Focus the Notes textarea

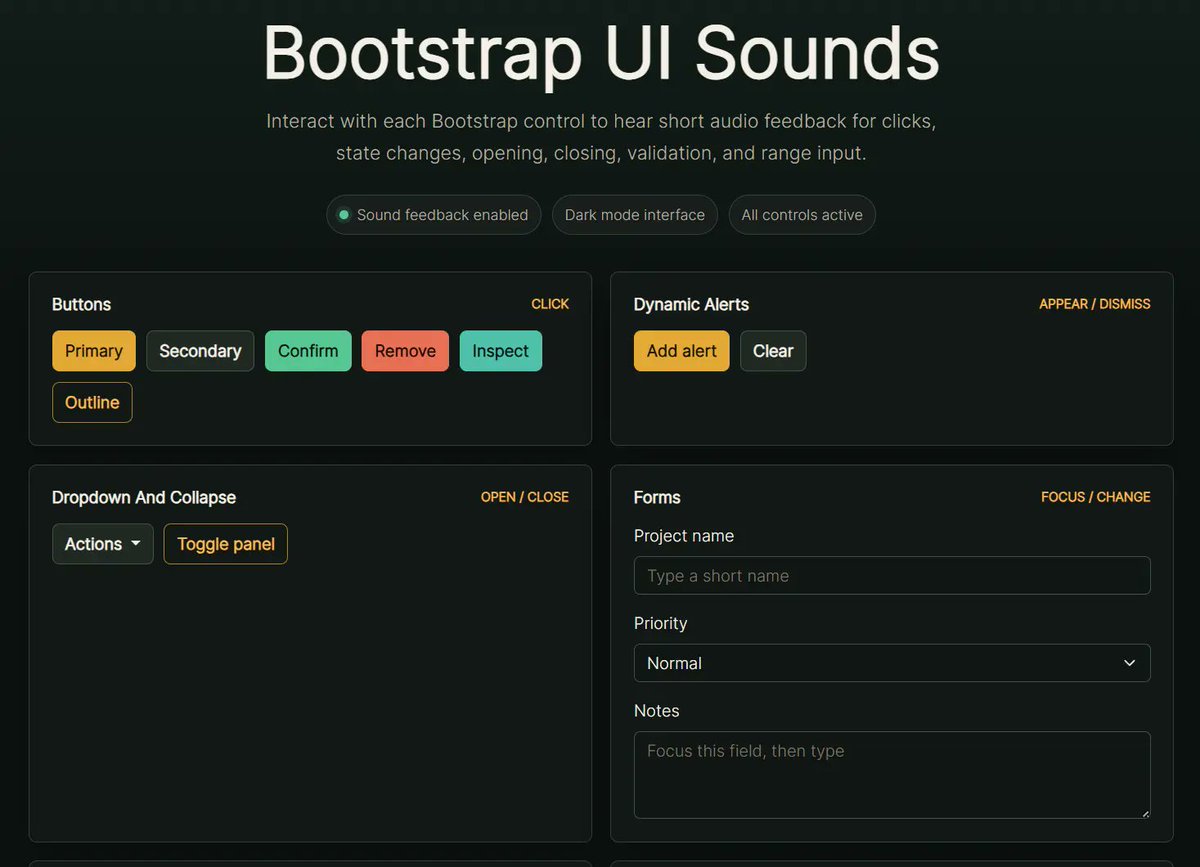892,775
